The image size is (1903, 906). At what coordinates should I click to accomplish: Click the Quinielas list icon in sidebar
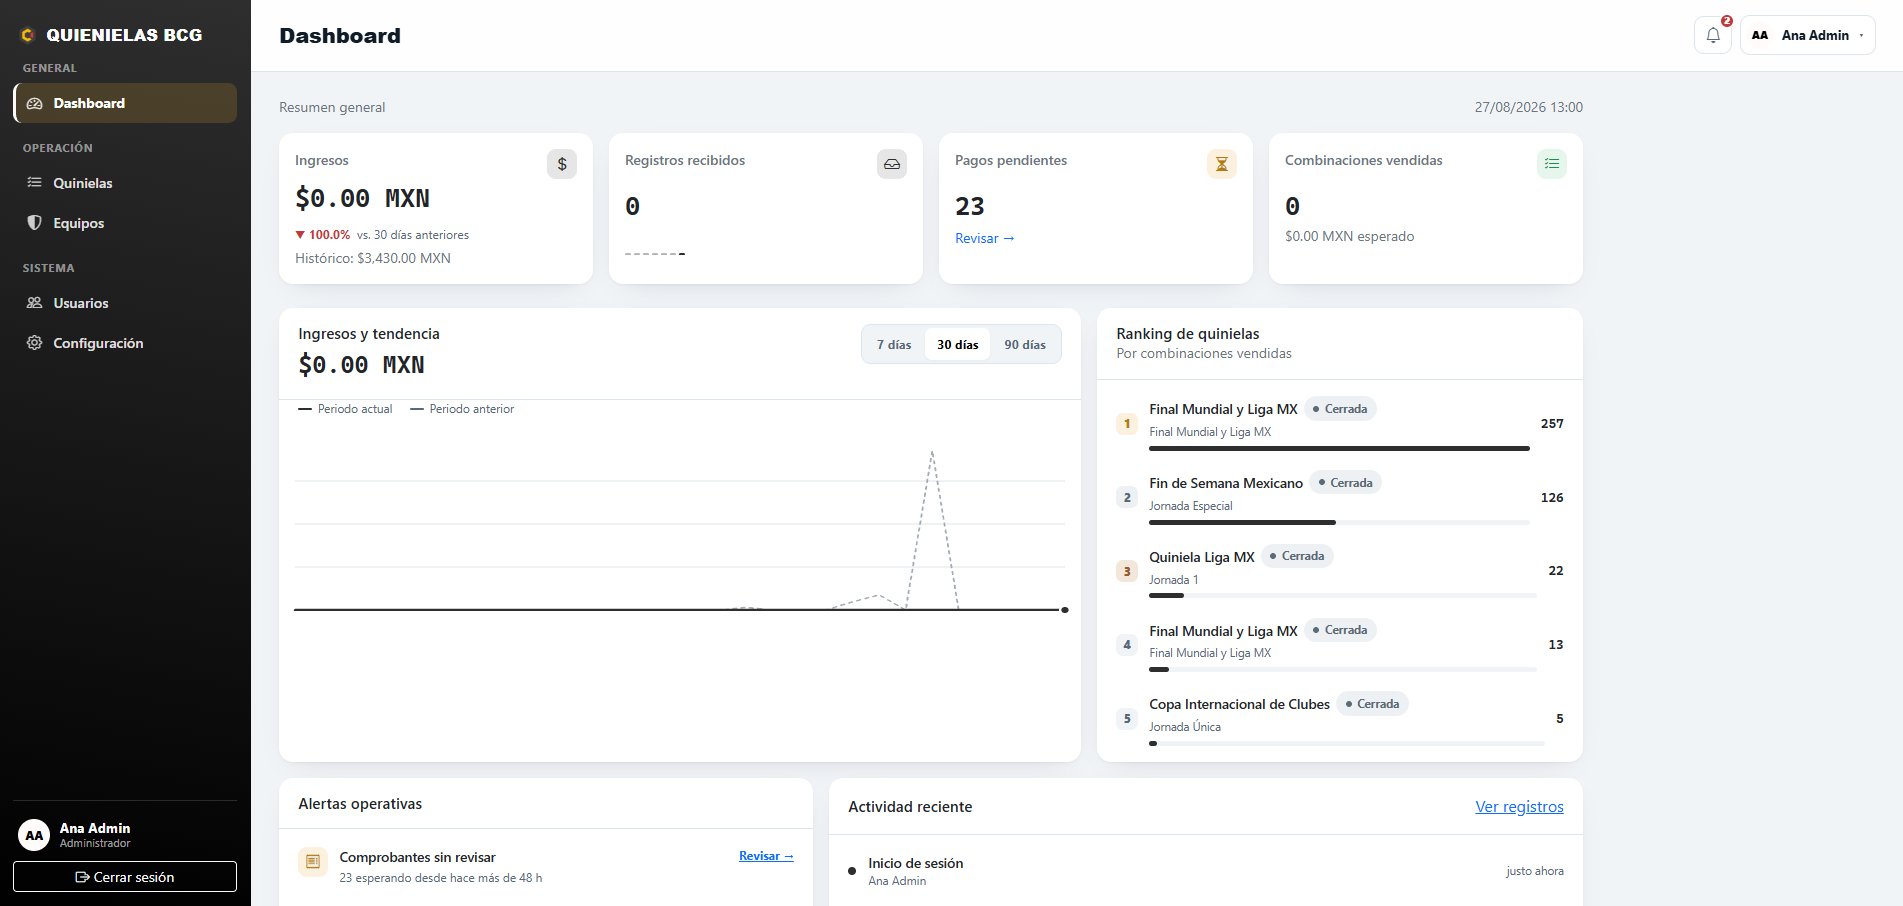pos(35,183)
